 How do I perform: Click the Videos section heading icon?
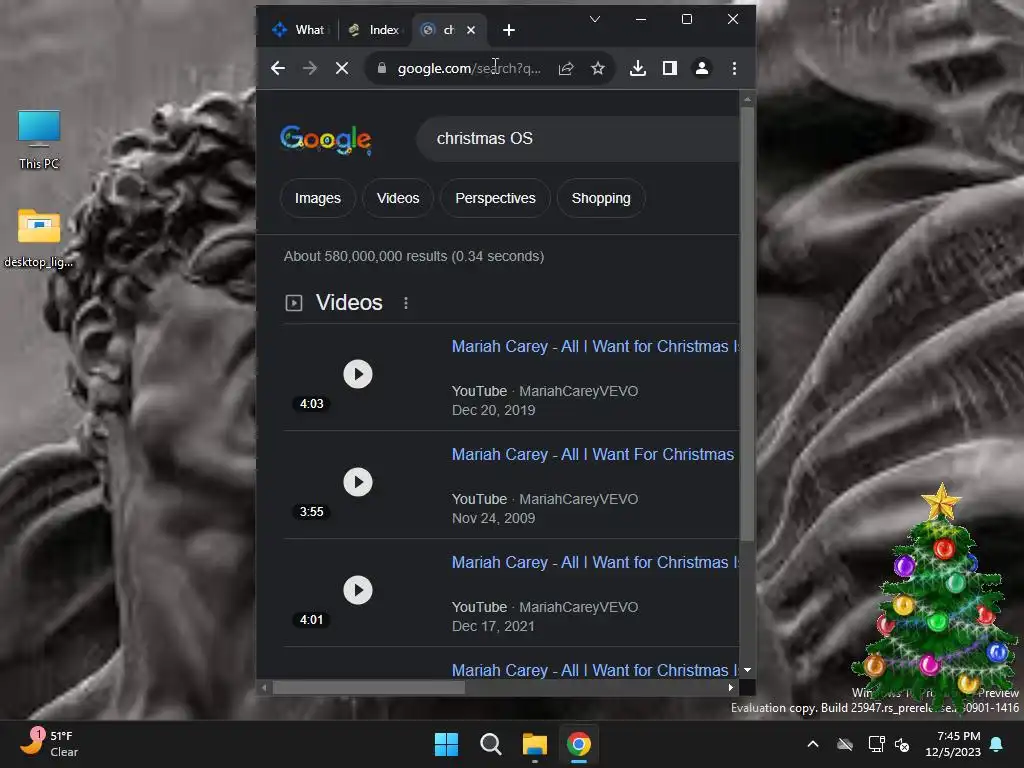coord(294,303)
